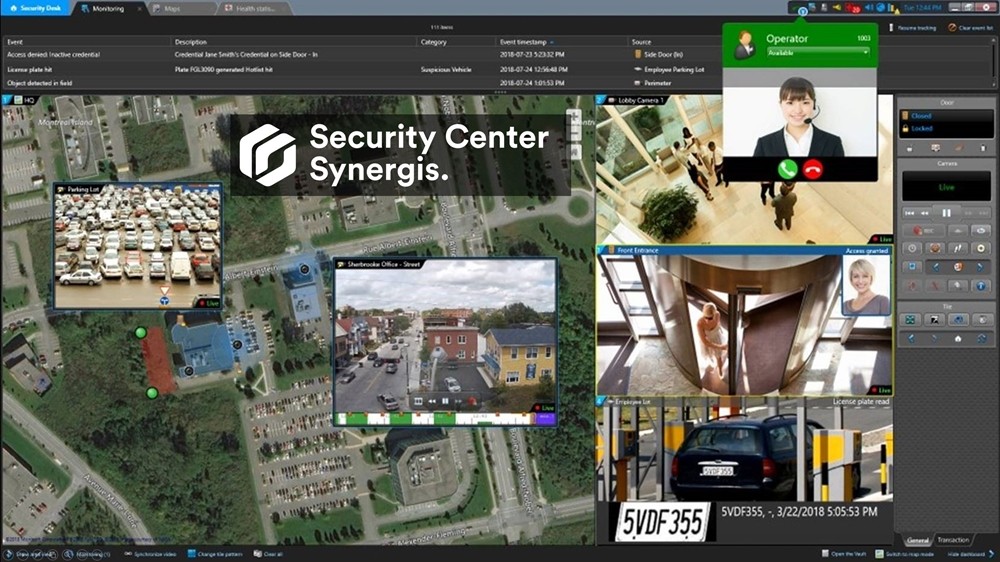Image resolution: width=1000 pixels, height=562 pixels.
Task: Close the Monitoring tab
Action: pos(140,9)
